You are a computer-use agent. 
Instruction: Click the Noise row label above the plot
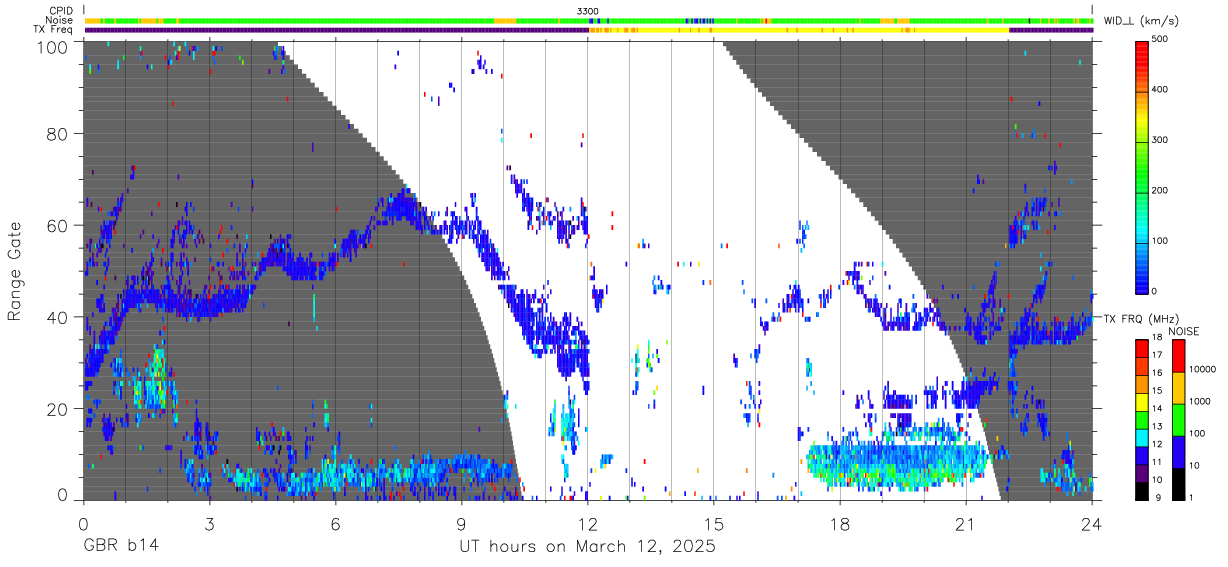tap(59, 20)
